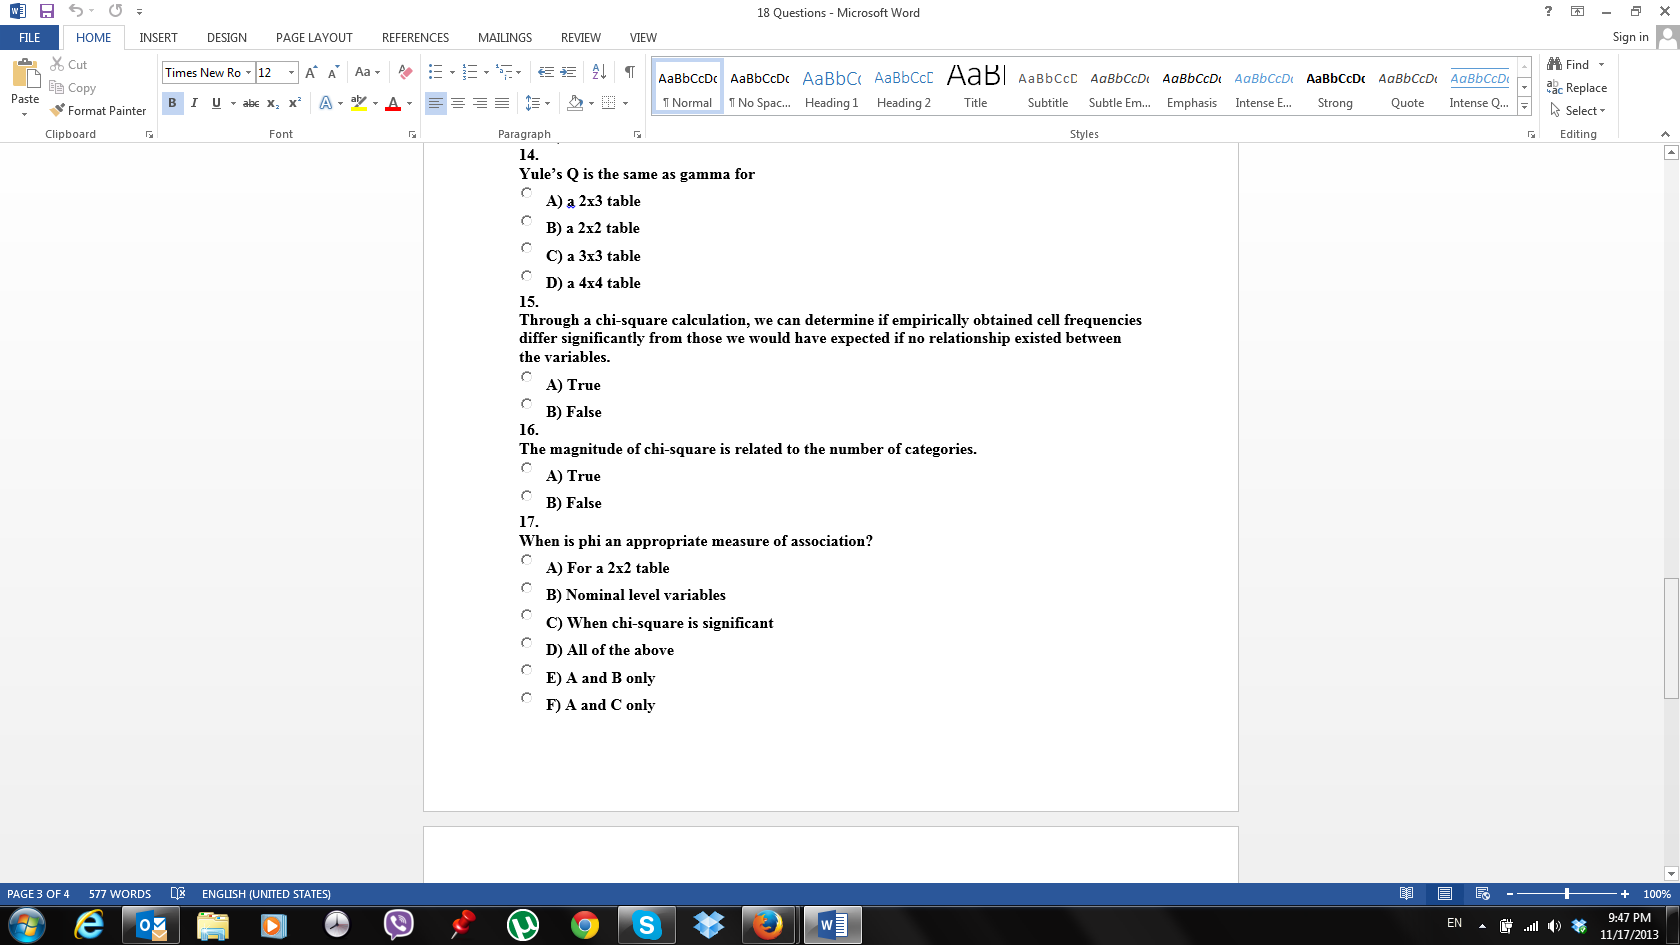Switch to the REVIEW tab

click(x=580, y=38)
